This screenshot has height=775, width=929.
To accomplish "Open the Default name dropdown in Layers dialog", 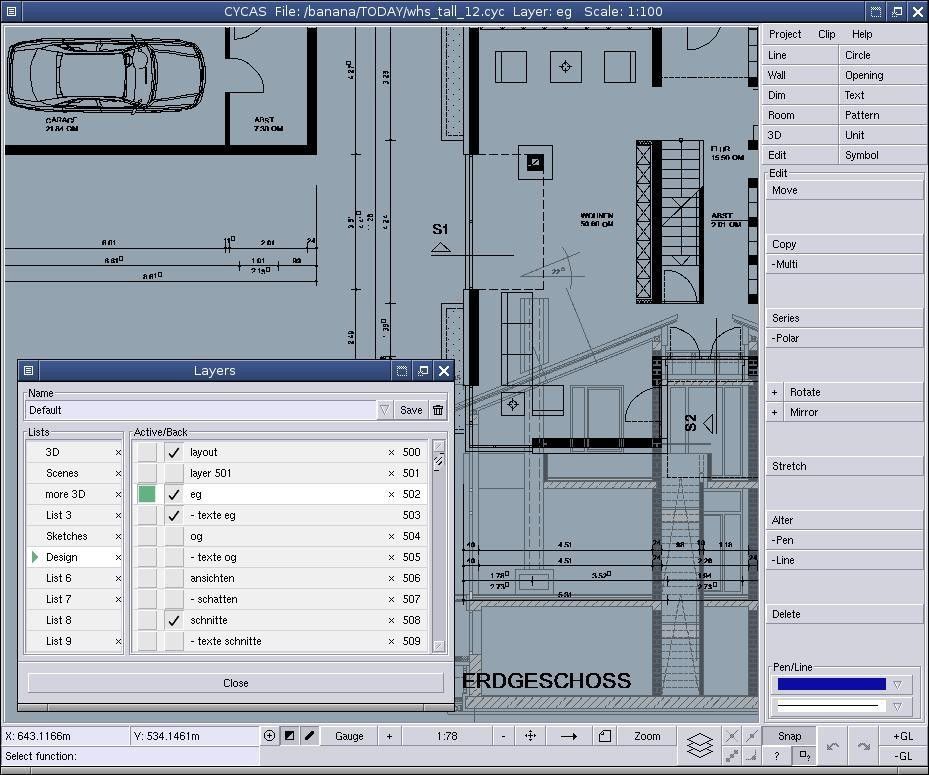I will [x=384, y=409].
